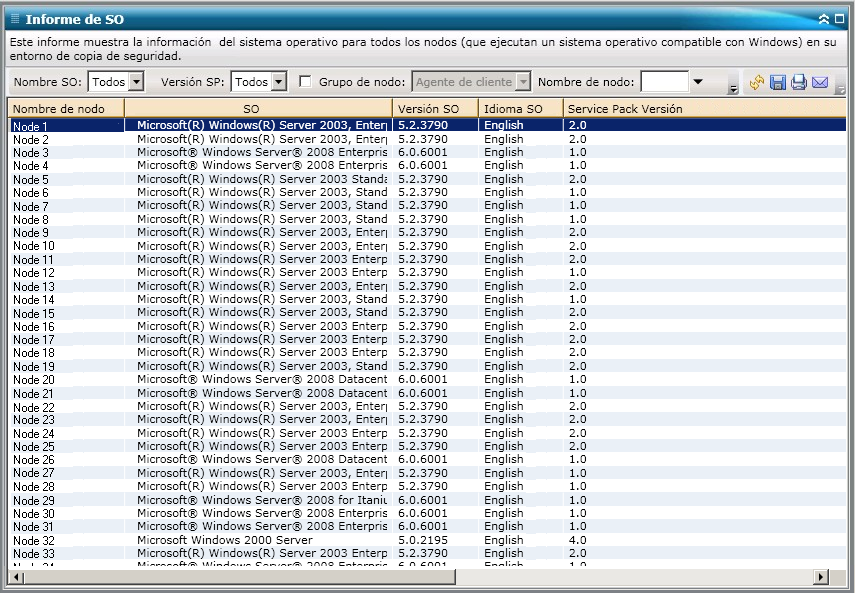Expand the Versión SP dropdown
Screen dimensions: 855x593
(279, 82)
